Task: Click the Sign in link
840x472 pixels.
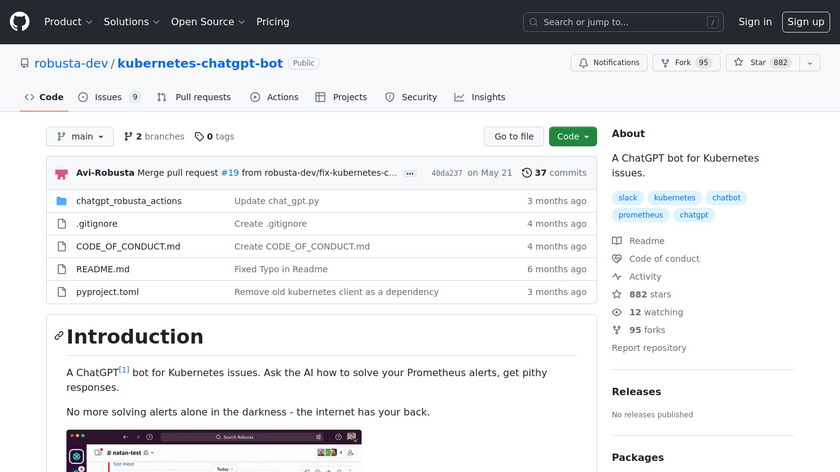Action: click(x=755, y=22)
